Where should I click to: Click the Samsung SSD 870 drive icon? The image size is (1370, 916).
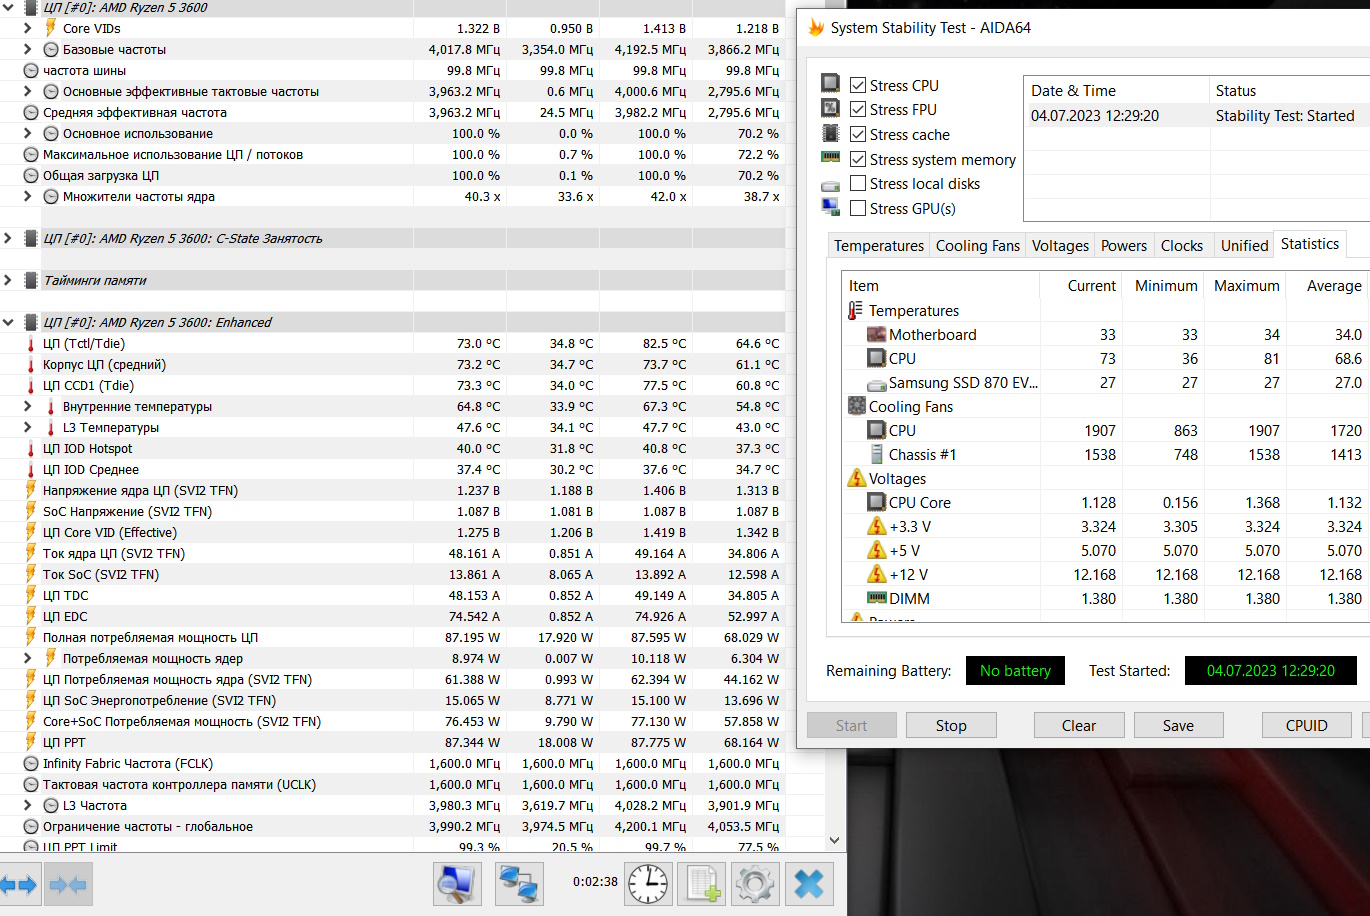click(876, 384)
